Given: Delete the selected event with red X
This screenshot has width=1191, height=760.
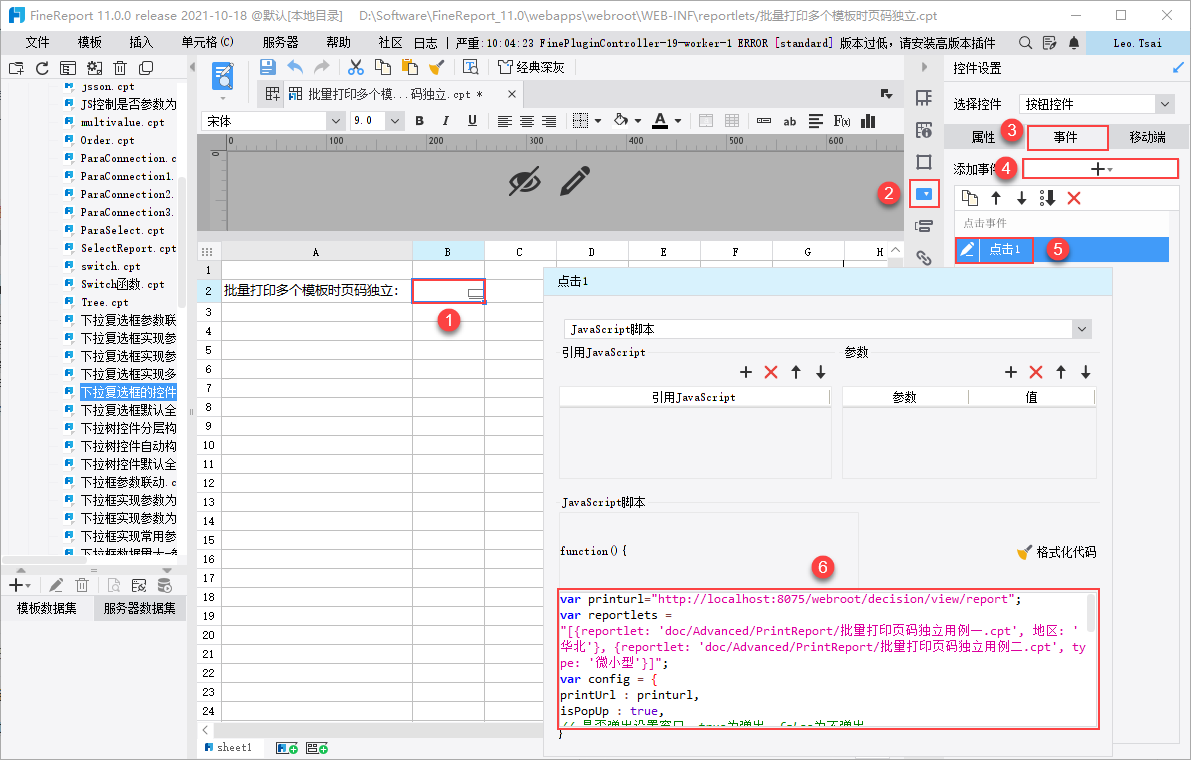Looking at the screenshot, I should 1073,198.
